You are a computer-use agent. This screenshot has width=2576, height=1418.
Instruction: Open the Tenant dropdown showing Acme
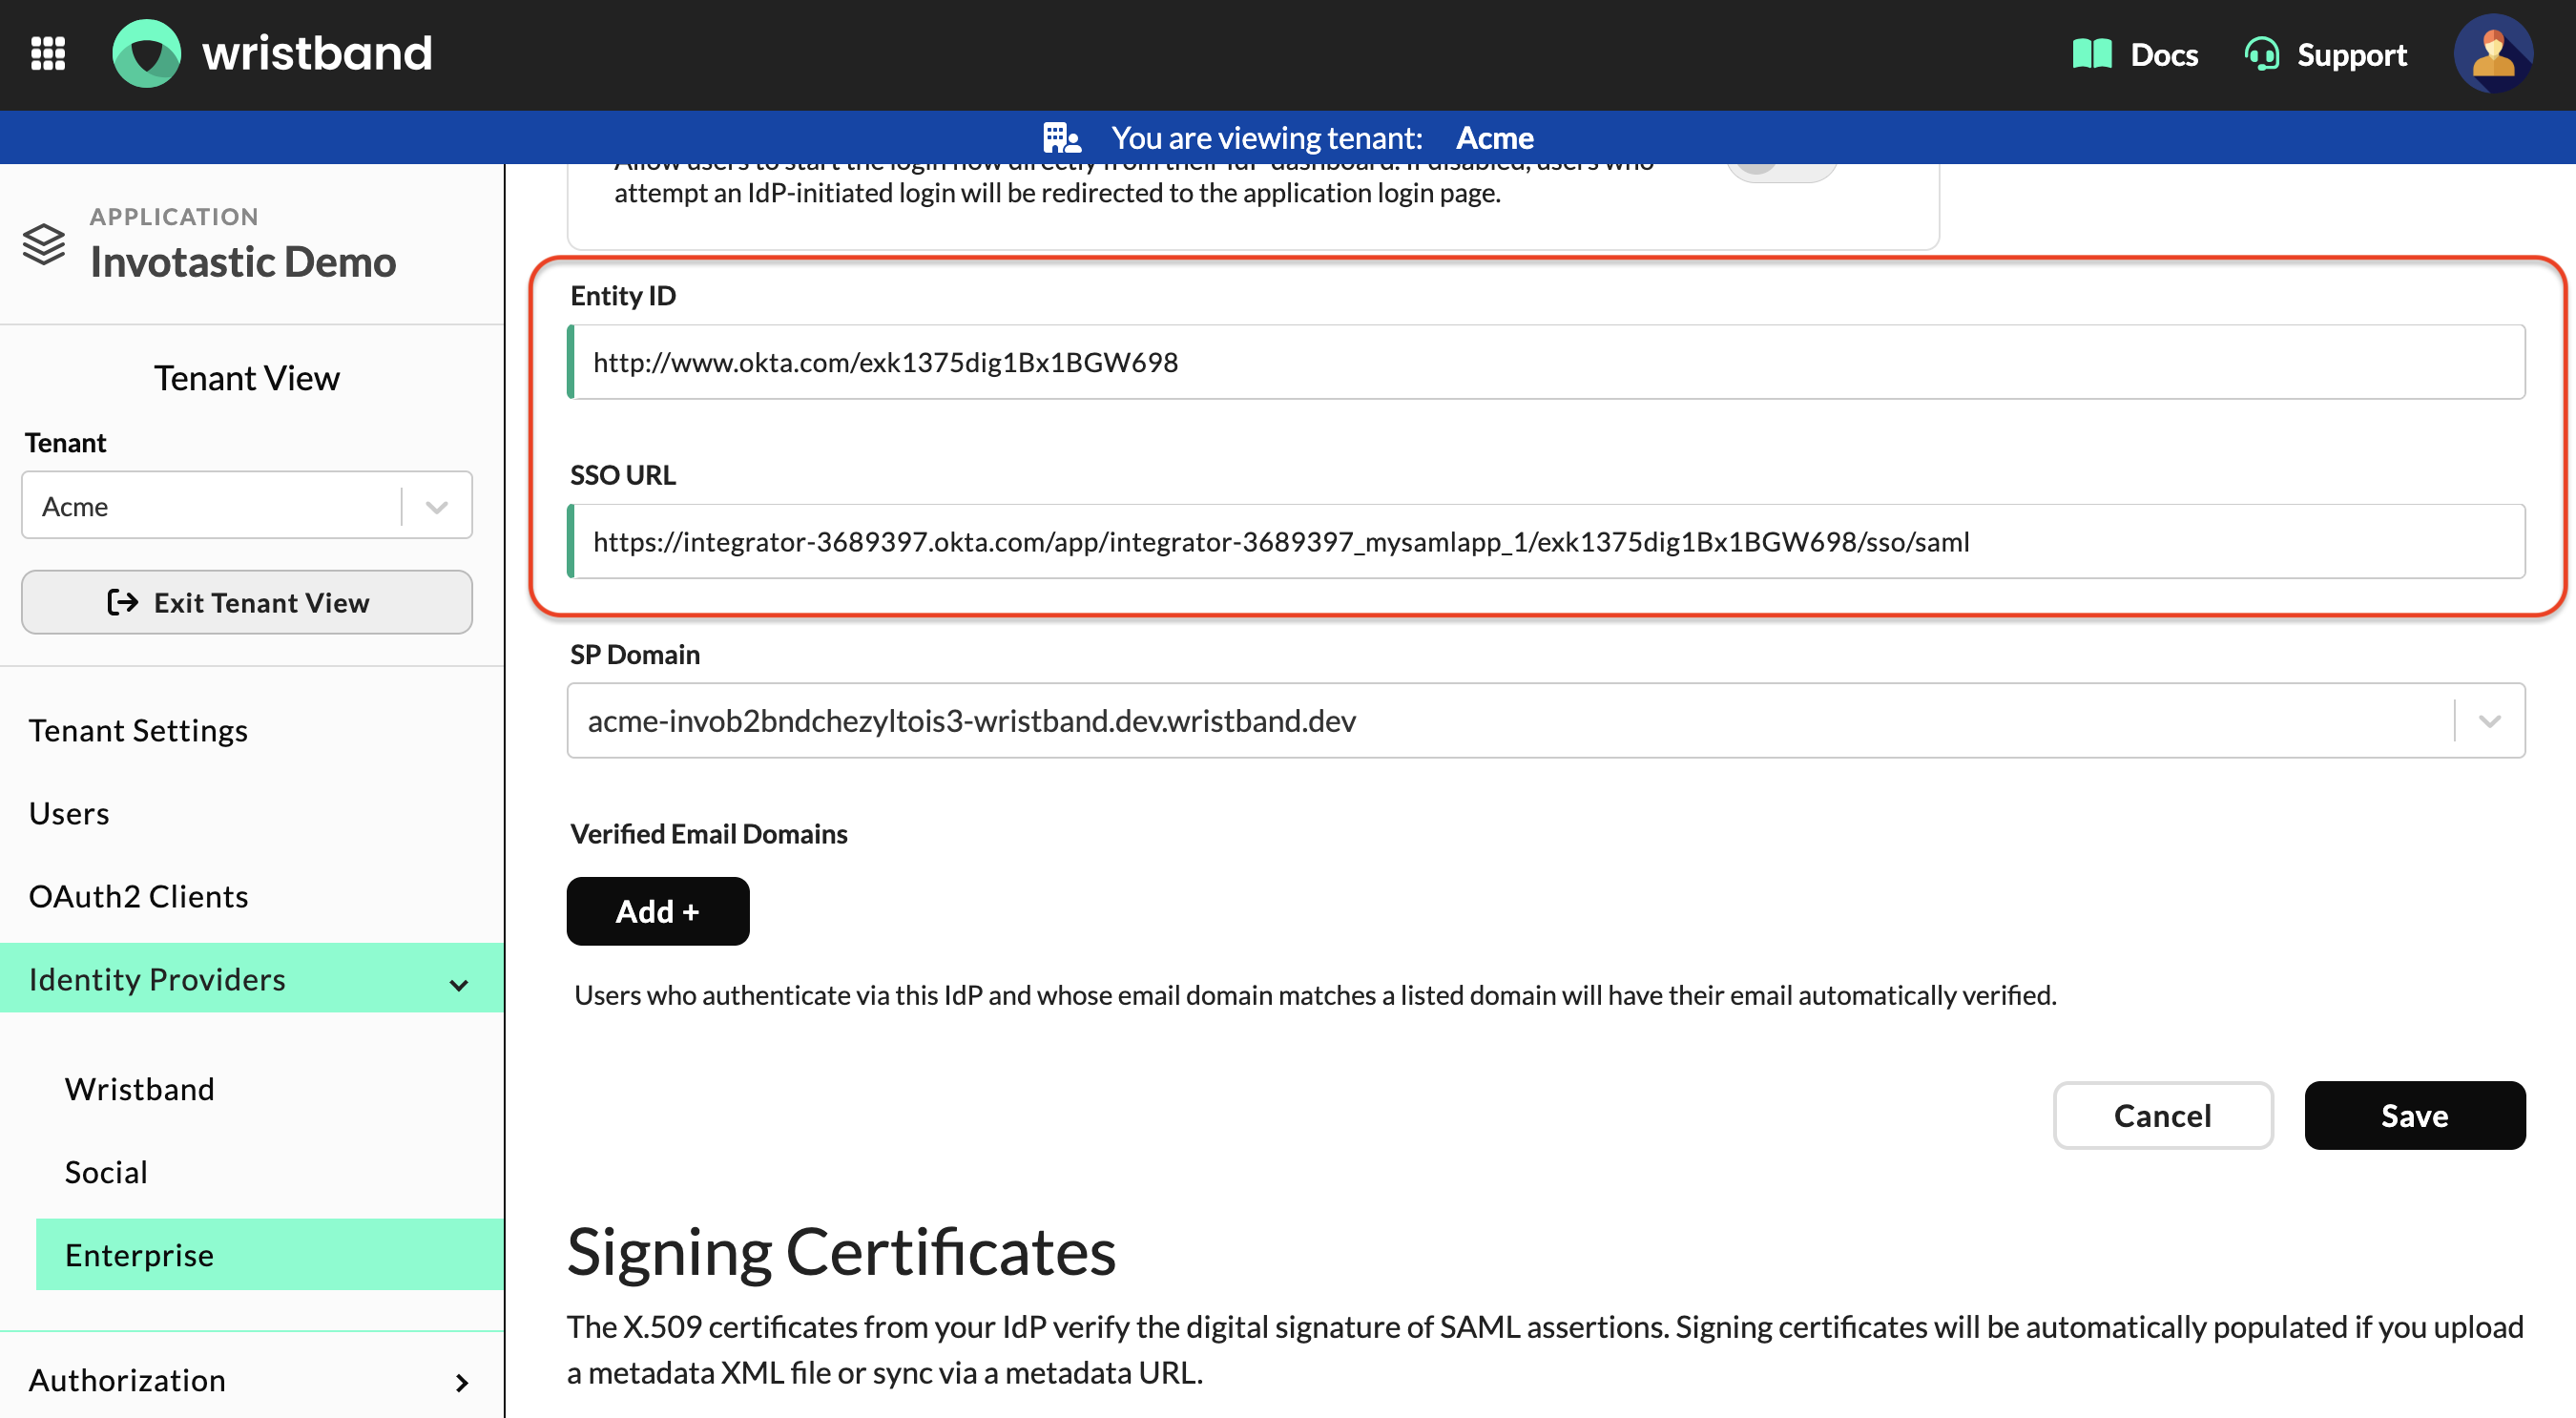click(247, 506)
